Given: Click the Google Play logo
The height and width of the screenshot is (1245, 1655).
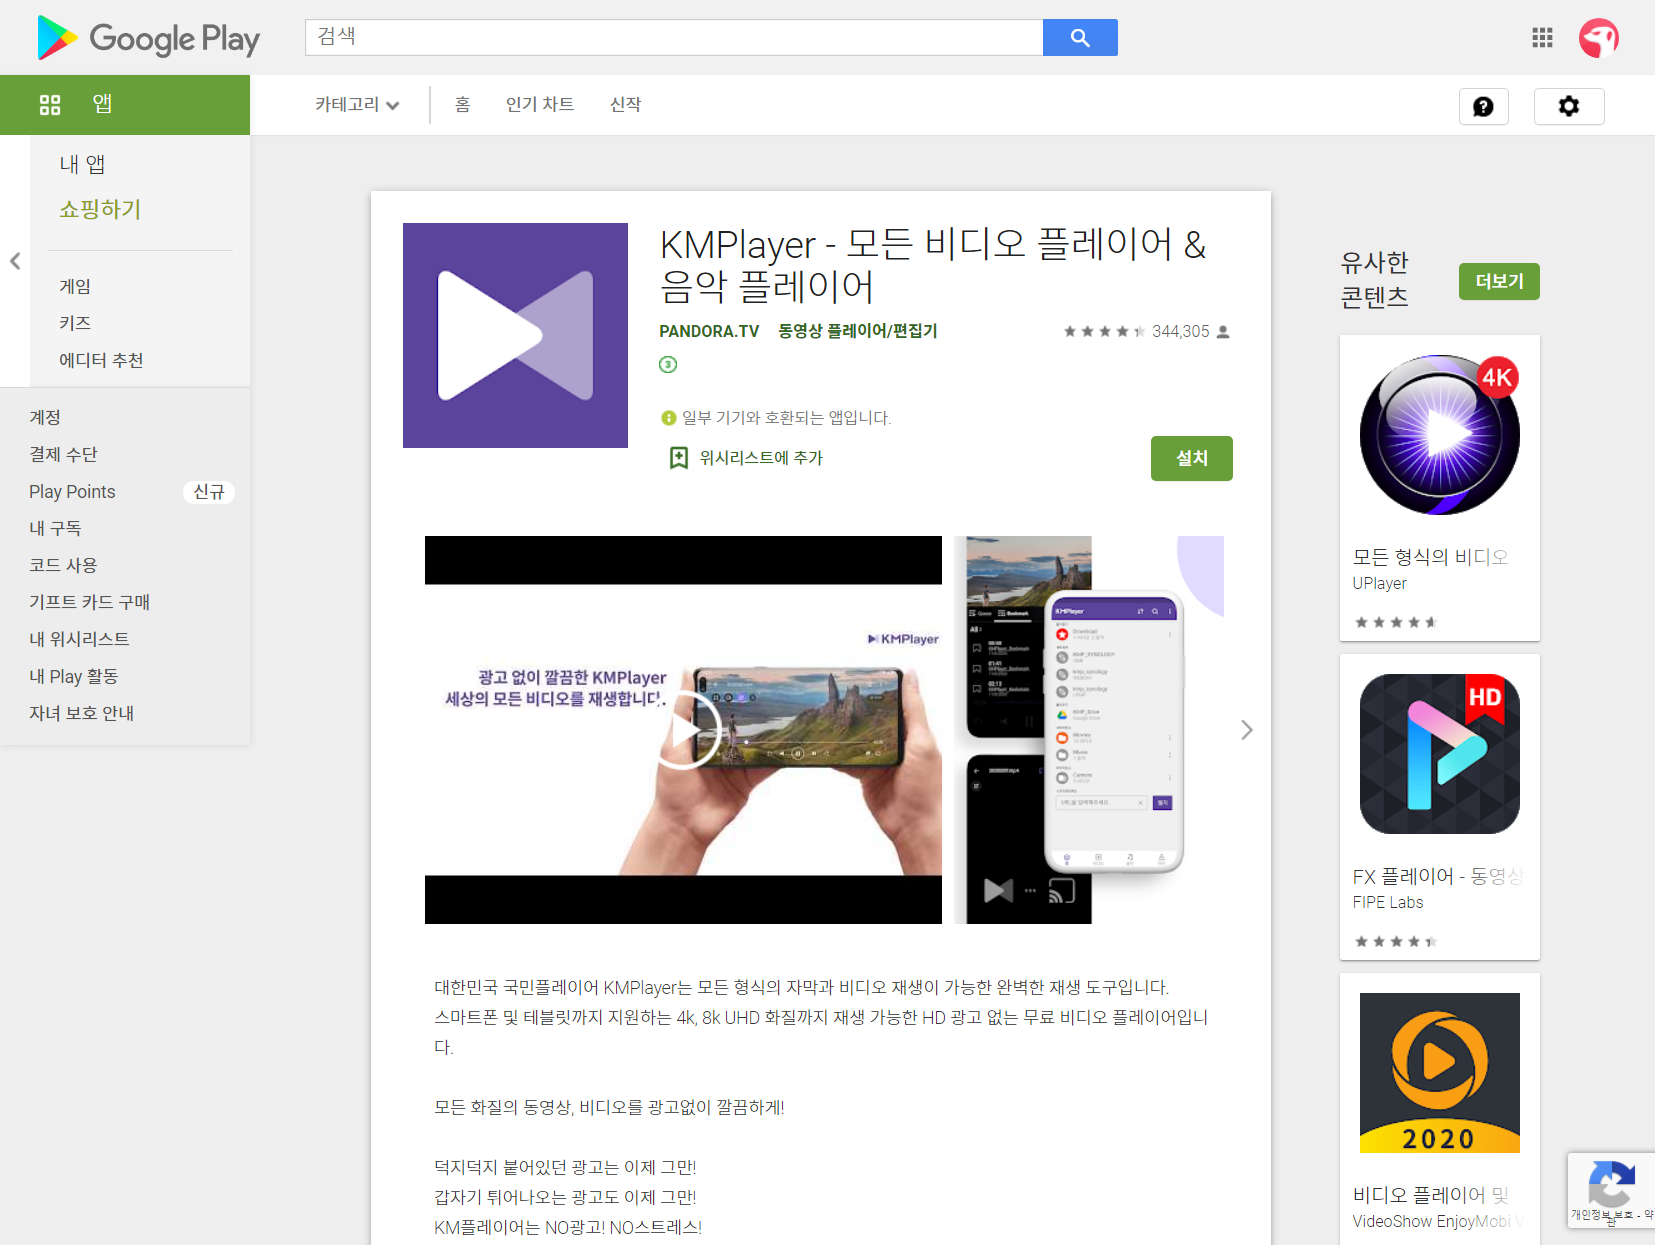Looking at the screenshot, I should tap(148, 38).
